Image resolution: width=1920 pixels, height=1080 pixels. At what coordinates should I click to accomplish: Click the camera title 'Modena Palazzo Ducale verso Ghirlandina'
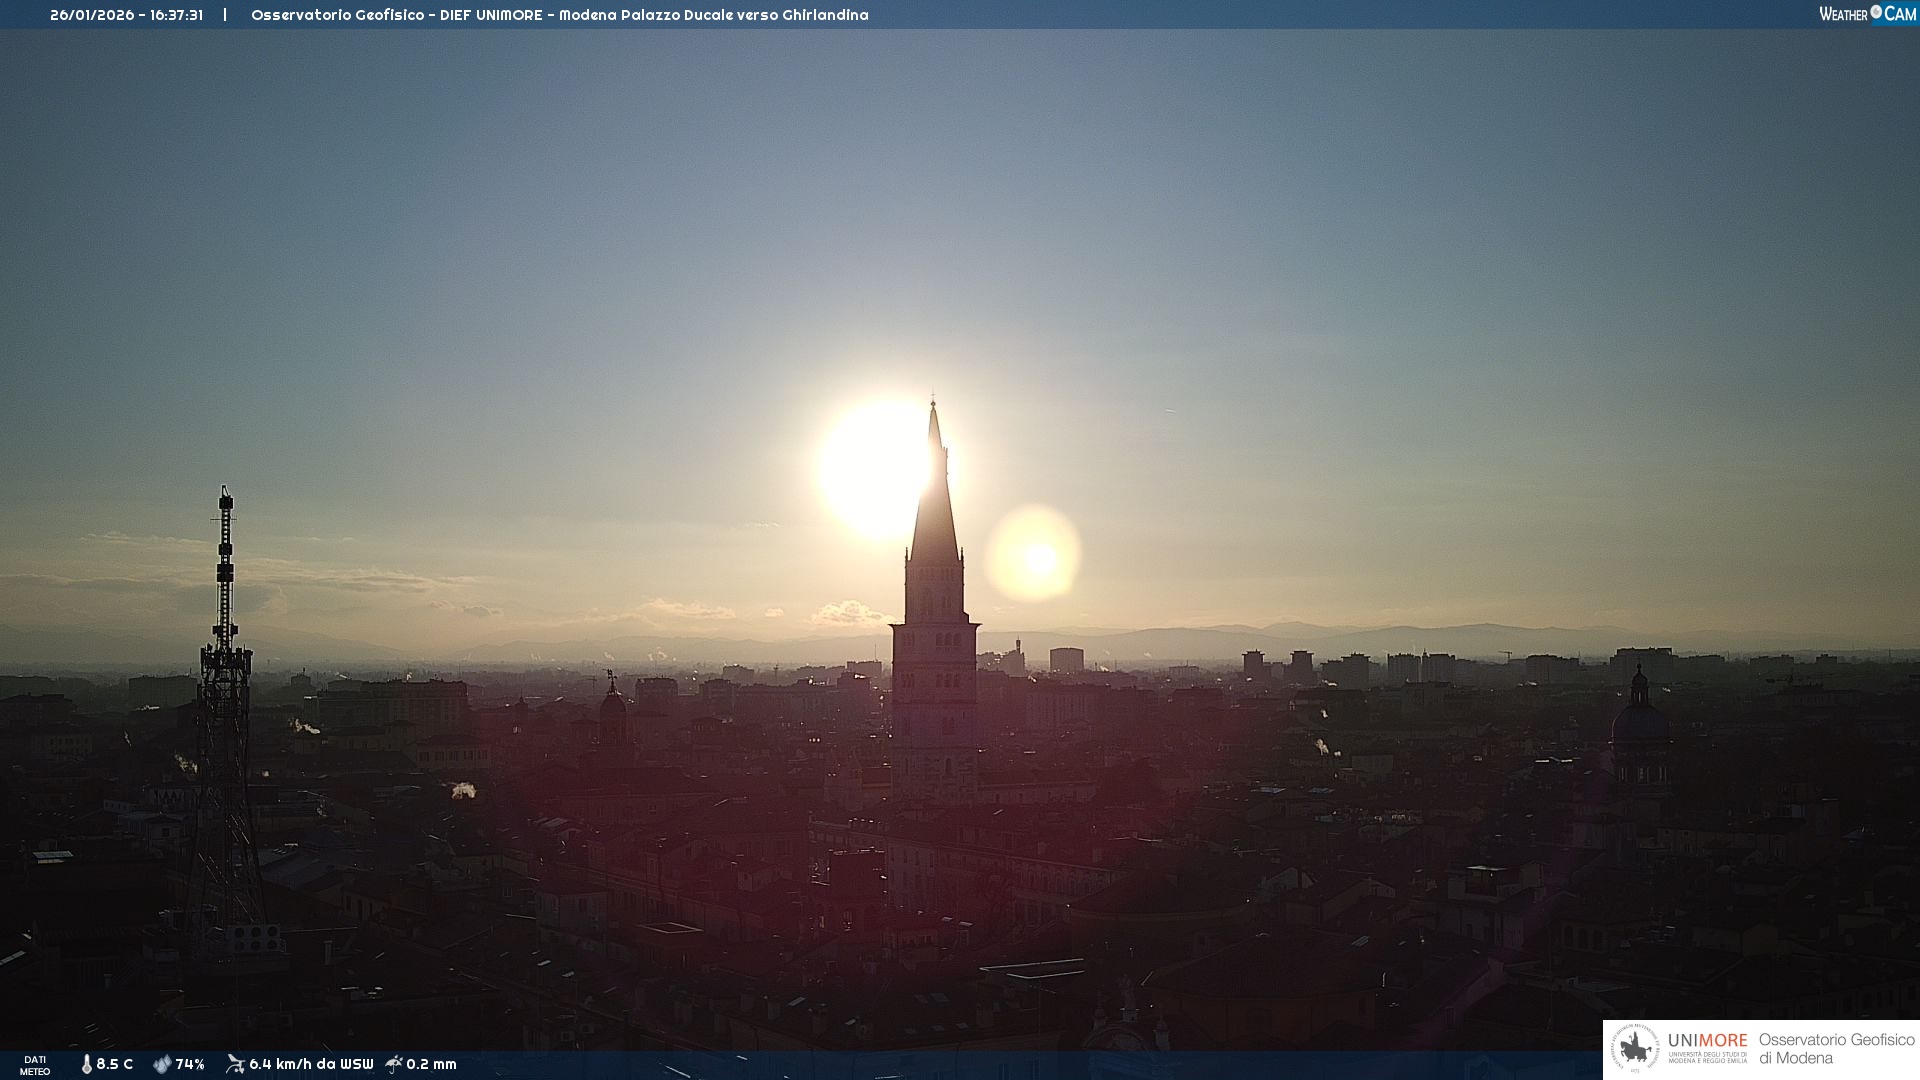(x=713, y=15)
